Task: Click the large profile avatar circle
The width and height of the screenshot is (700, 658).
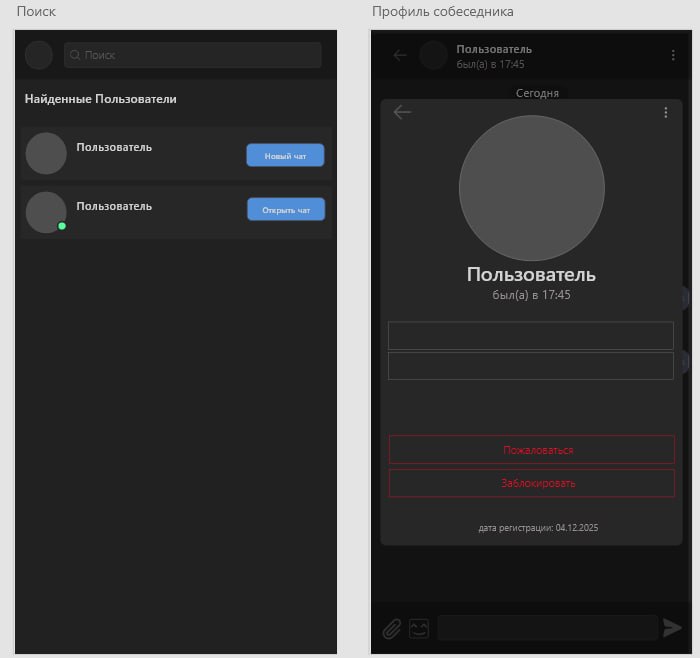Action: click(532, 188)
